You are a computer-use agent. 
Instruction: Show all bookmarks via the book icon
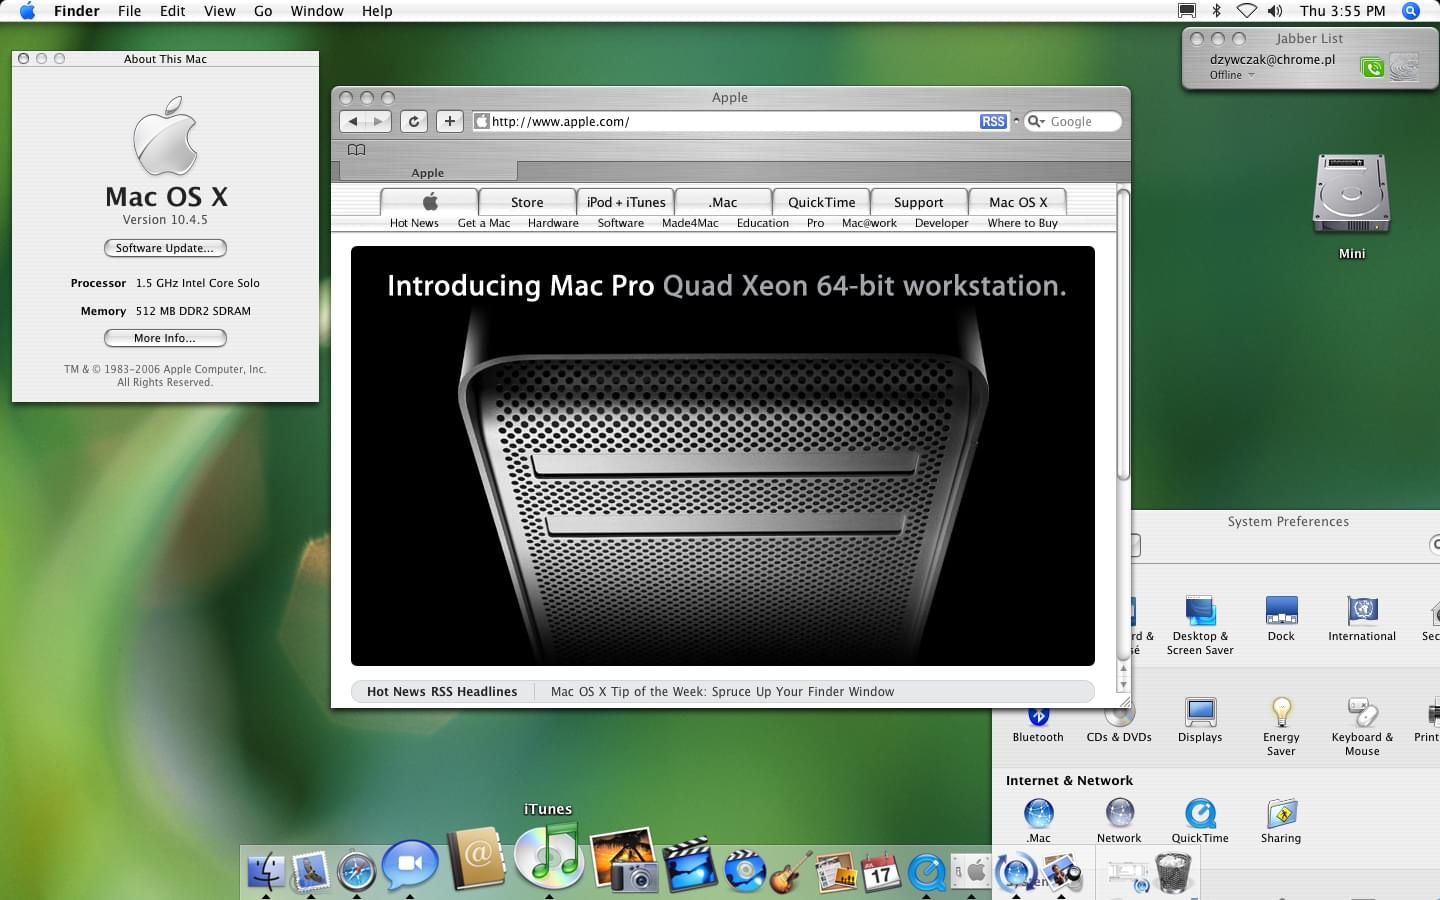coord(356,150)
